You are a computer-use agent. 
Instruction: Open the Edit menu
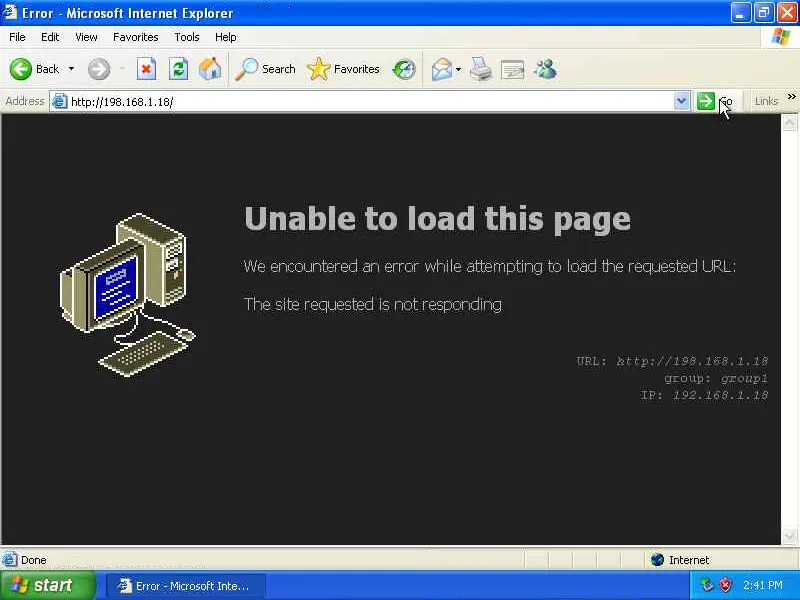(50, 37)
